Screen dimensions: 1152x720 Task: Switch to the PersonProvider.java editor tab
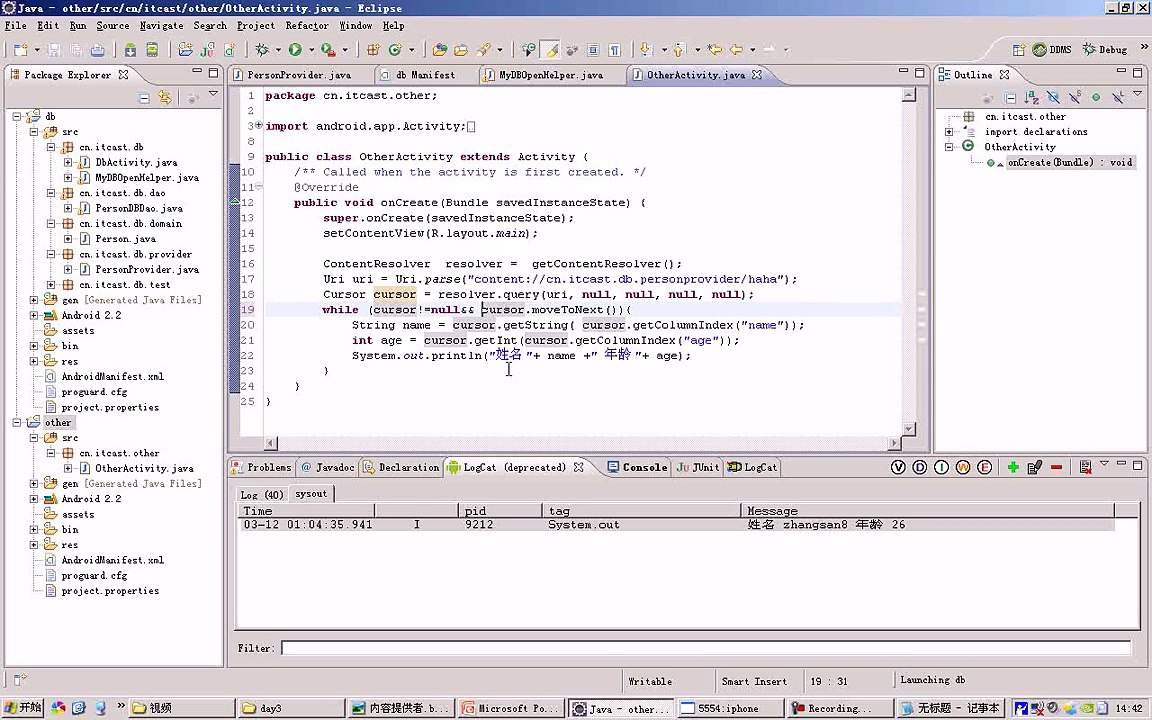(x=298, y=75)
